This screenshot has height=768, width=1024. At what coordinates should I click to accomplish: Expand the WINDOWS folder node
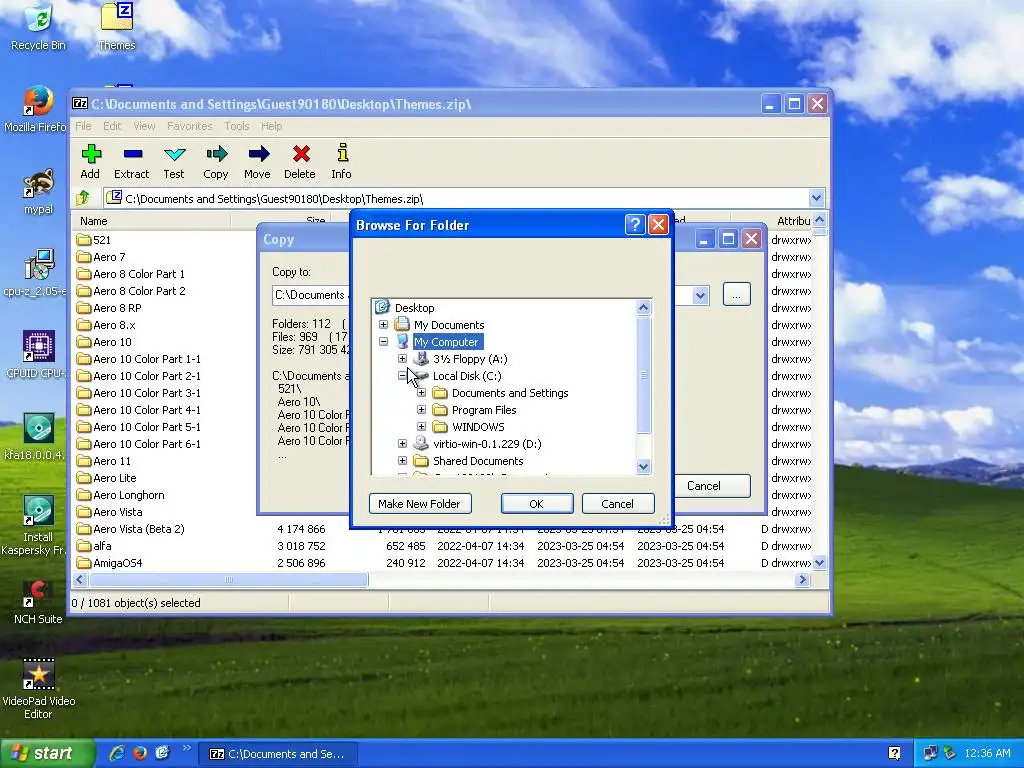click(x=421, y=426)
